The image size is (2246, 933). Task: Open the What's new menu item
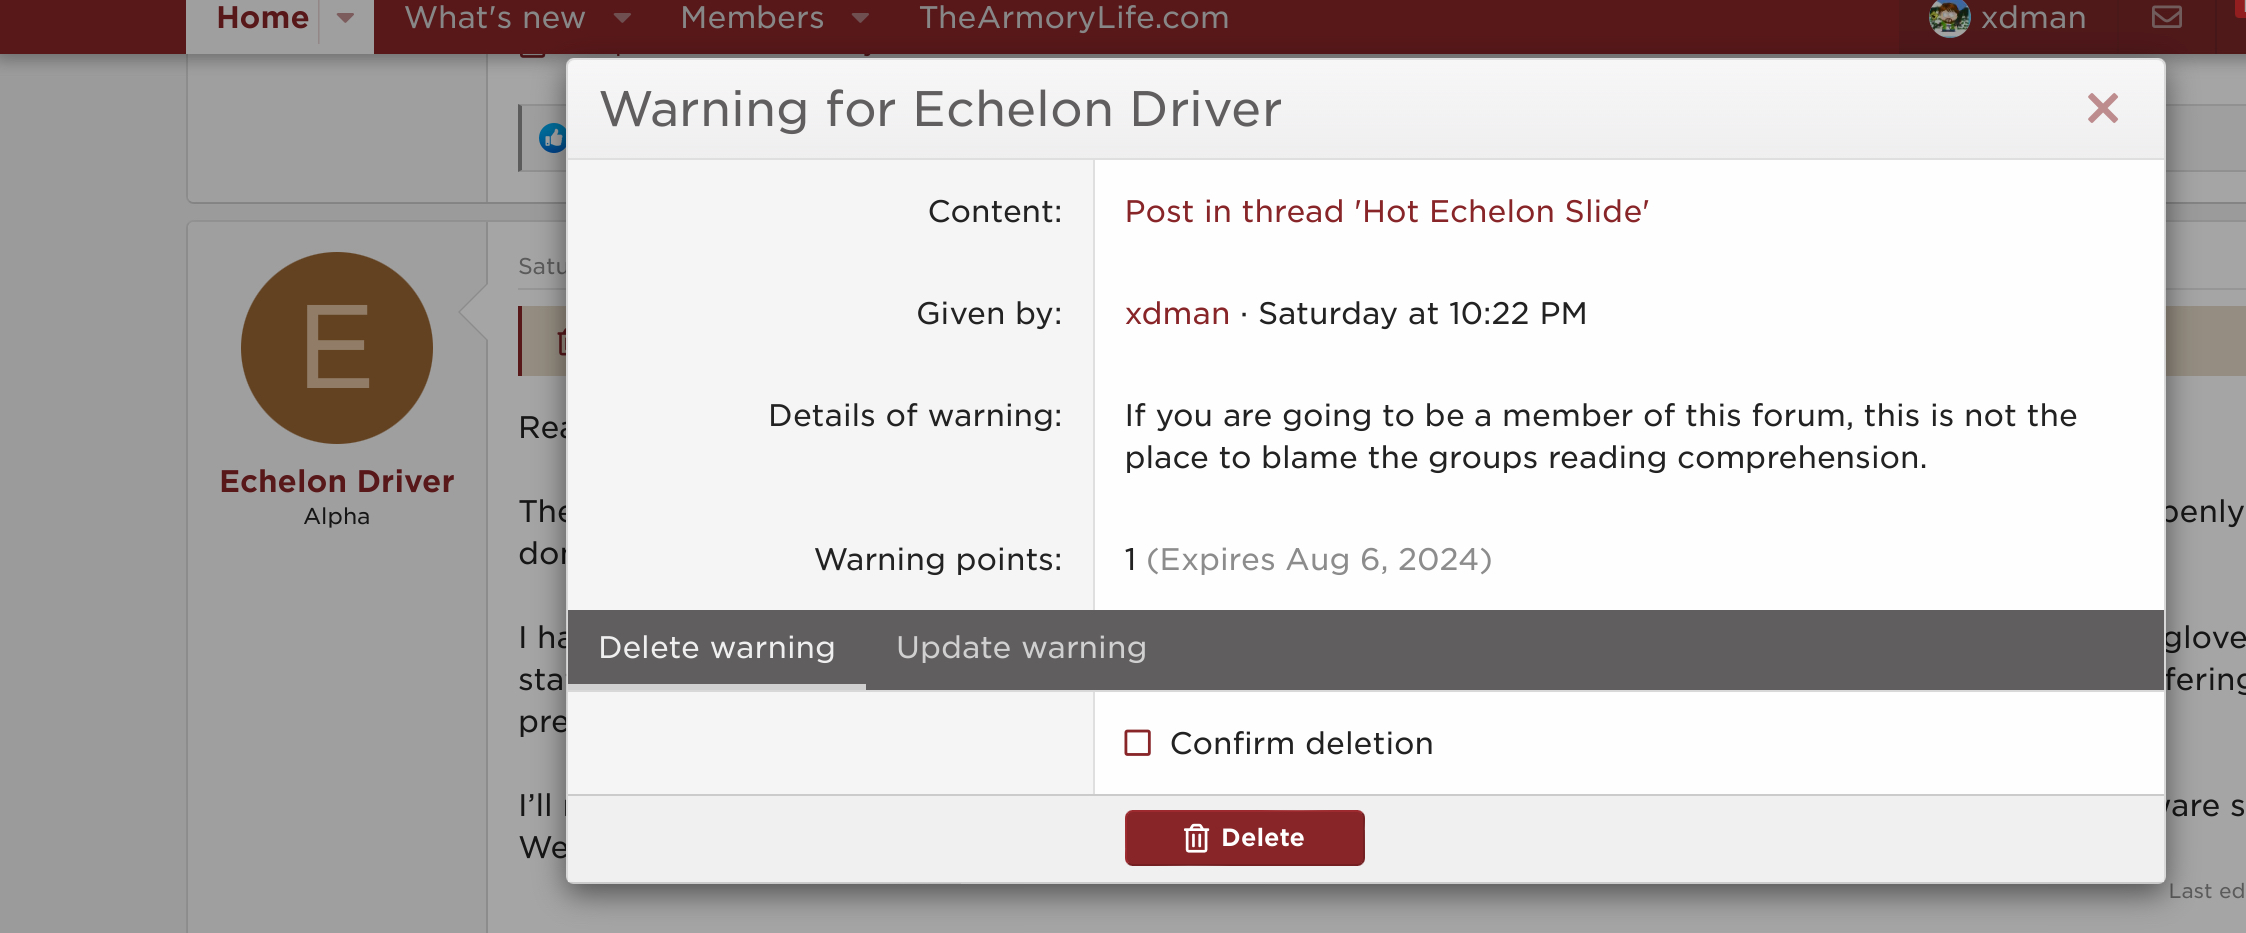point(495,17)
